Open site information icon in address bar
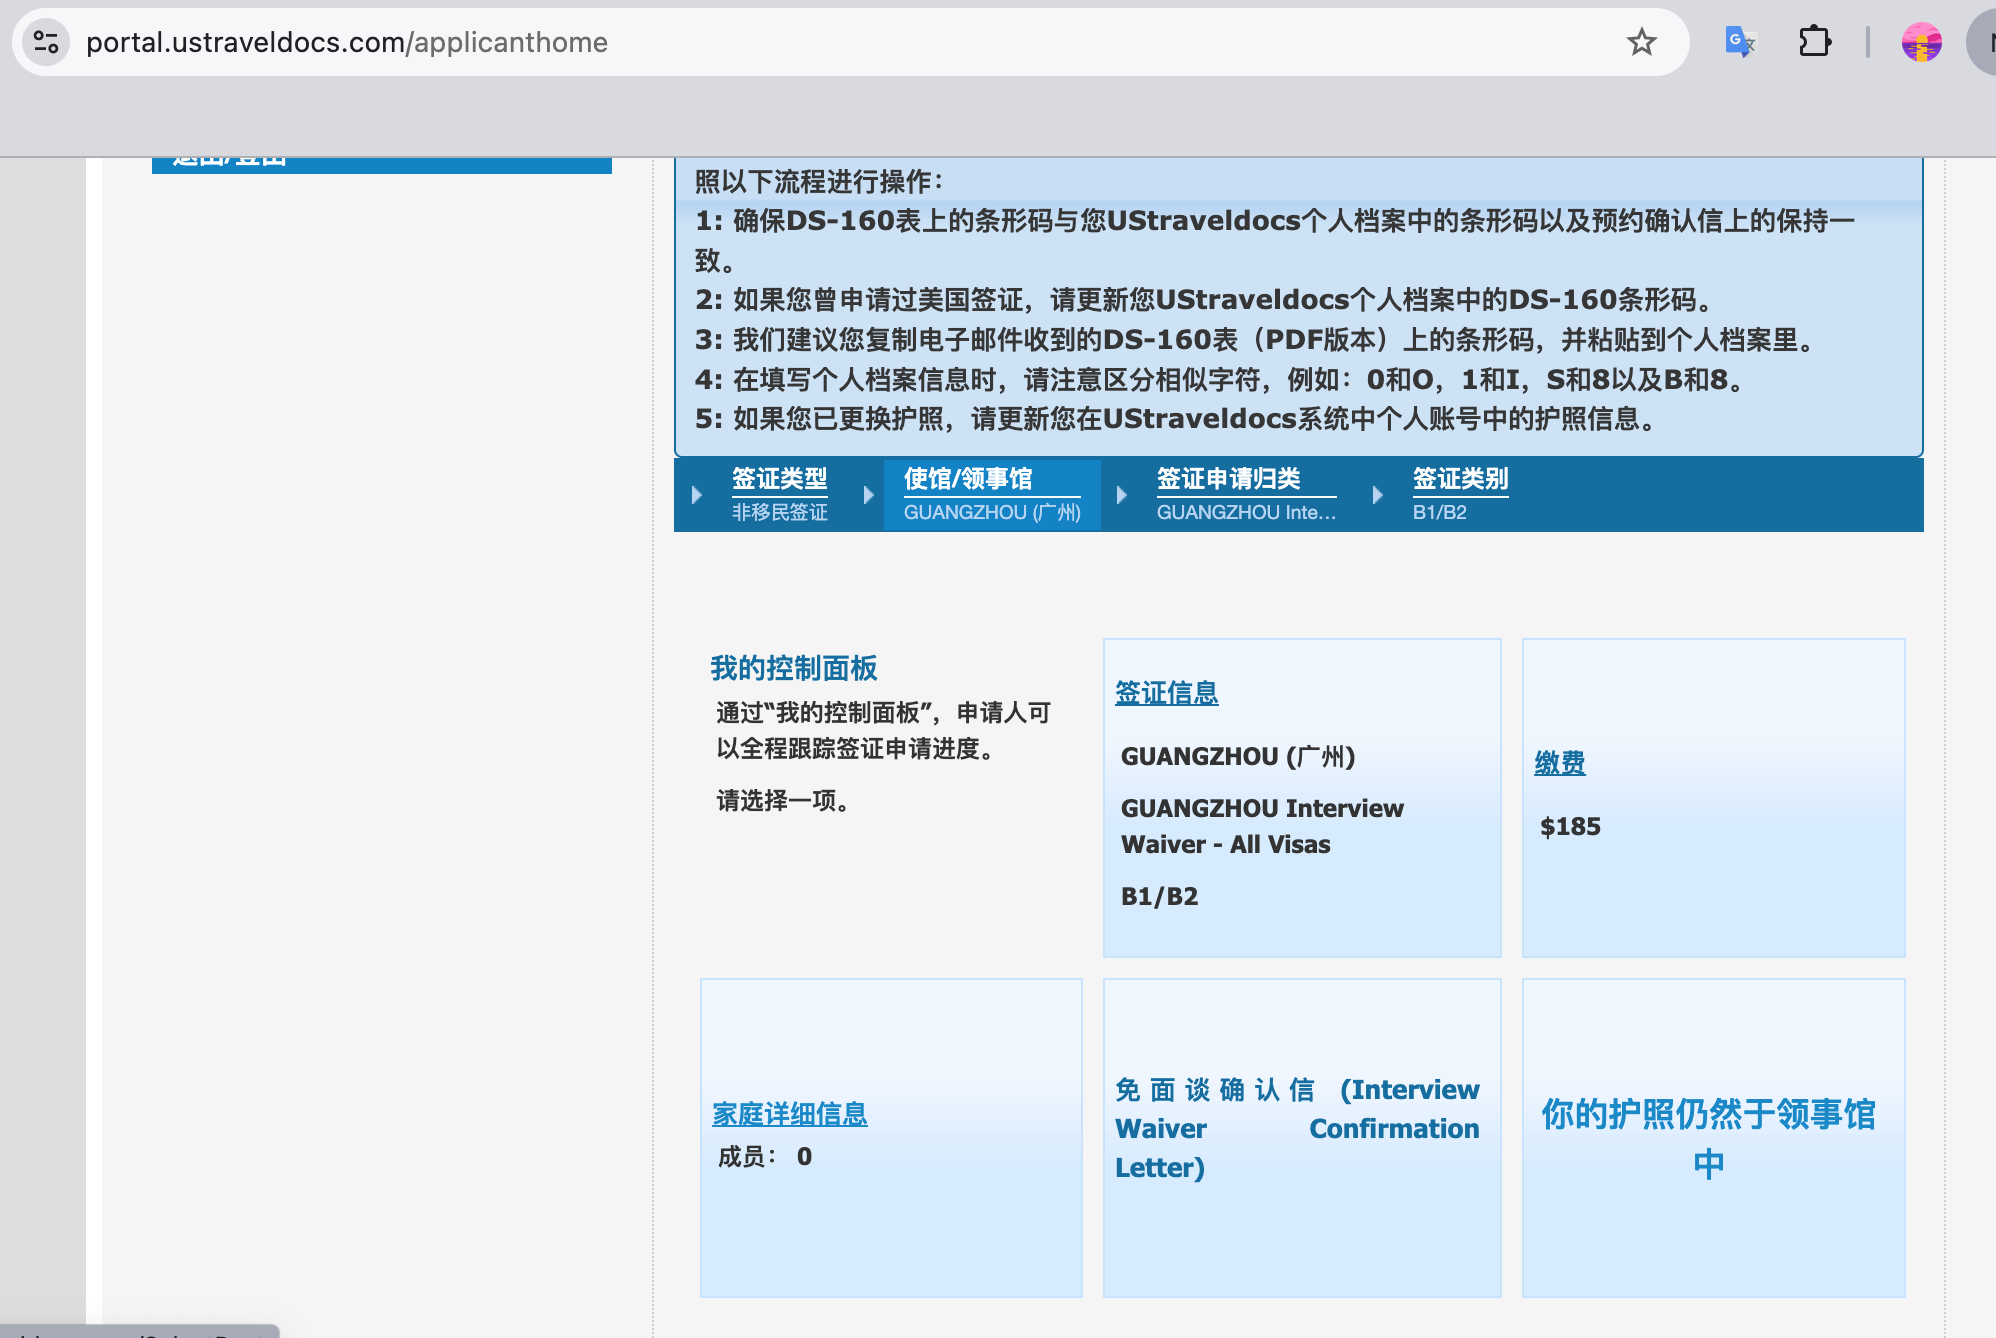Viewport: 1996px width, 1338px height. coord(46,42)
